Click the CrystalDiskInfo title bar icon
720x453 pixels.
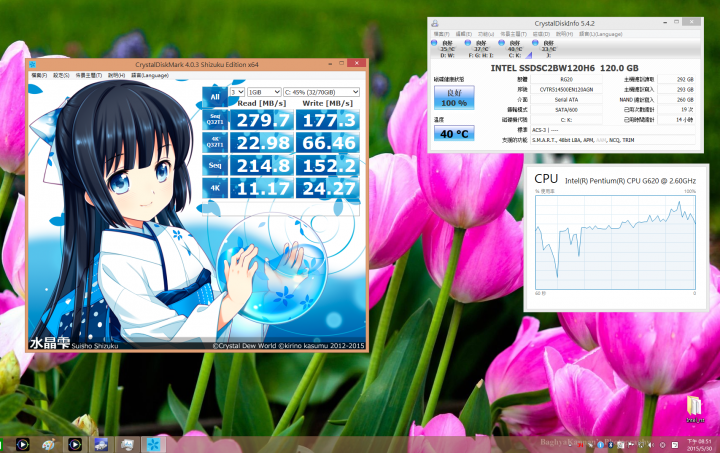tap(435, 23)
